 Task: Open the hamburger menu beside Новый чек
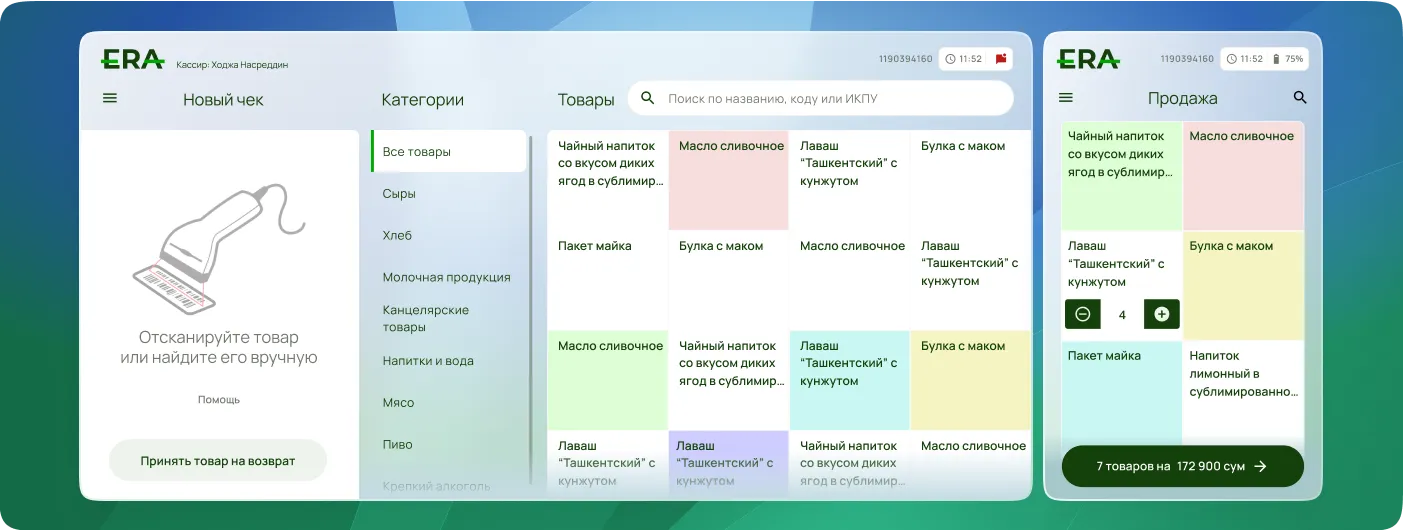click(x=110, y=98)
